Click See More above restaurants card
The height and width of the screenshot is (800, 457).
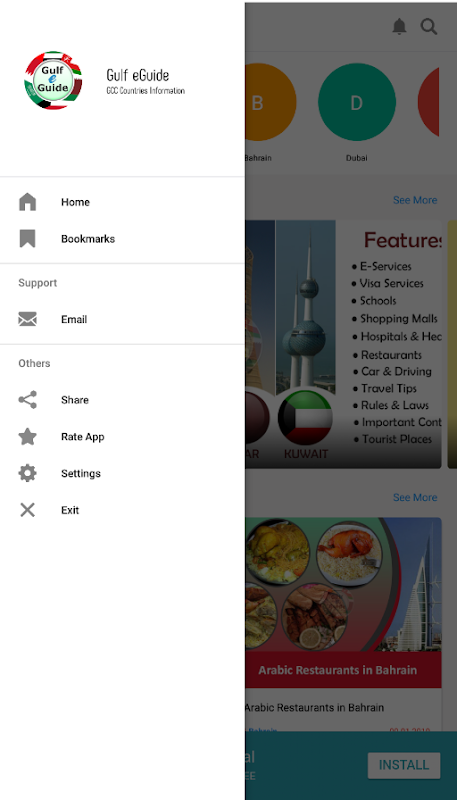(415, 497)
